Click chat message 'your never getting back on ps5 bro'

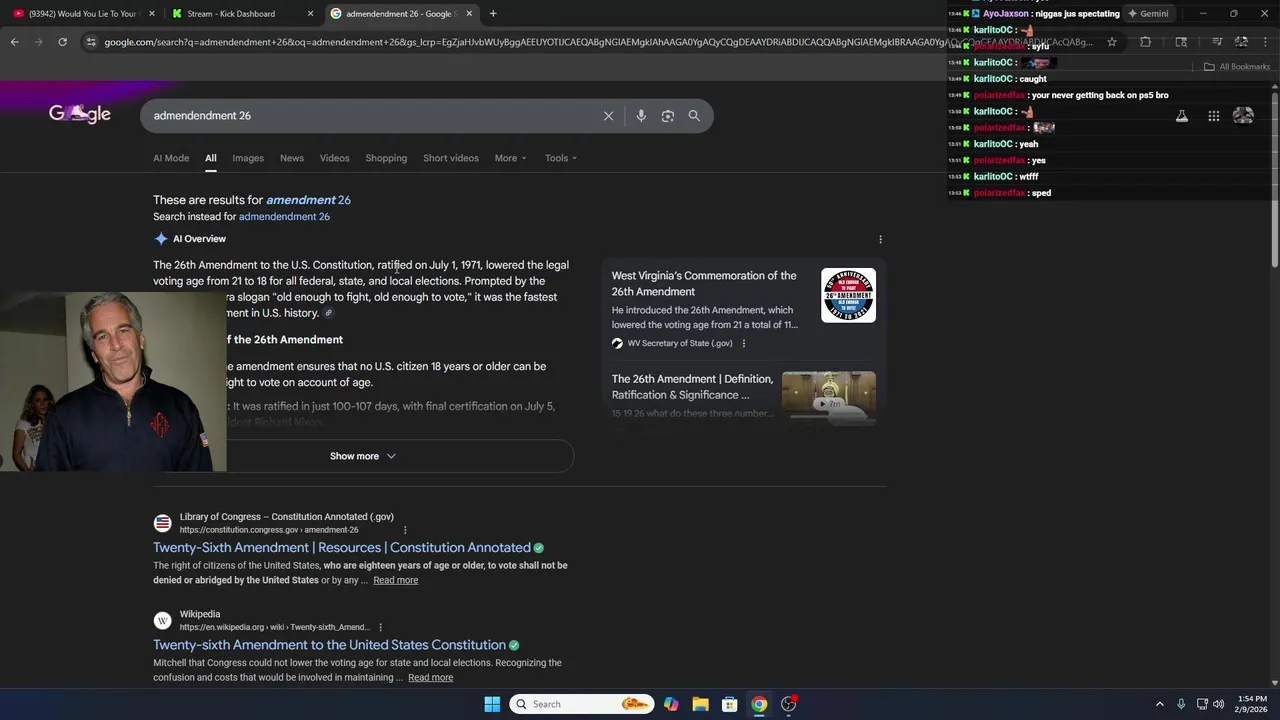point(1100,95)
